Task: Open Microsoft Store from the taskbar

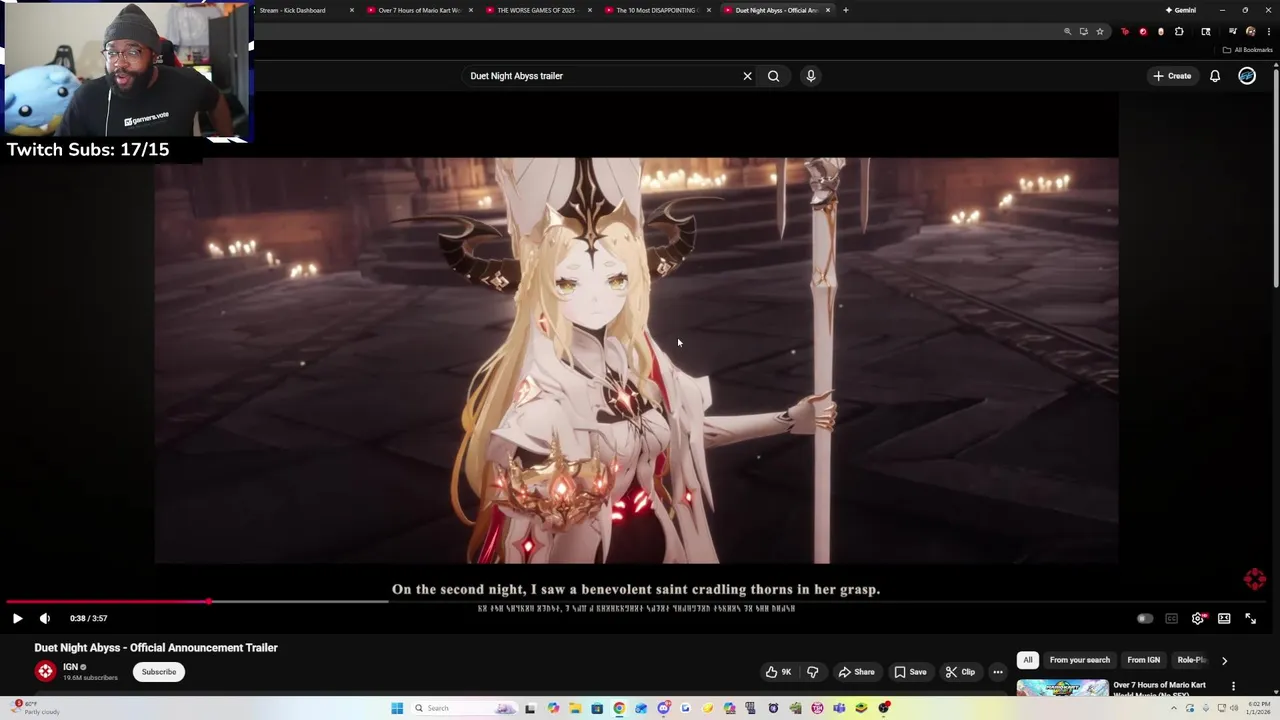Action: (x=597, y=708)
